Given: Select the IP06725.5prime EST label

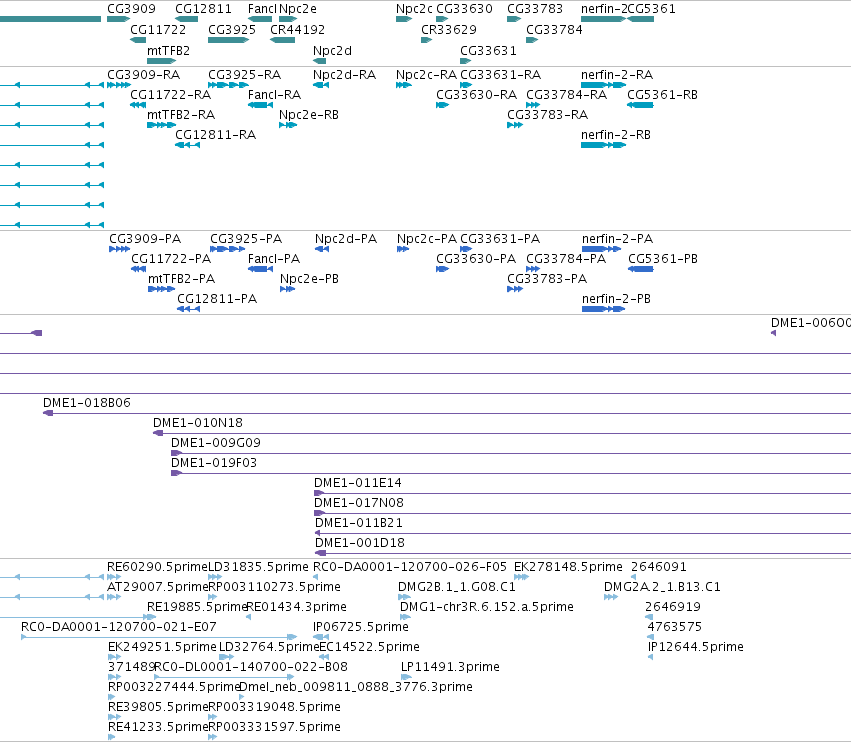Looking at the screenshot, I should point(361,627).
